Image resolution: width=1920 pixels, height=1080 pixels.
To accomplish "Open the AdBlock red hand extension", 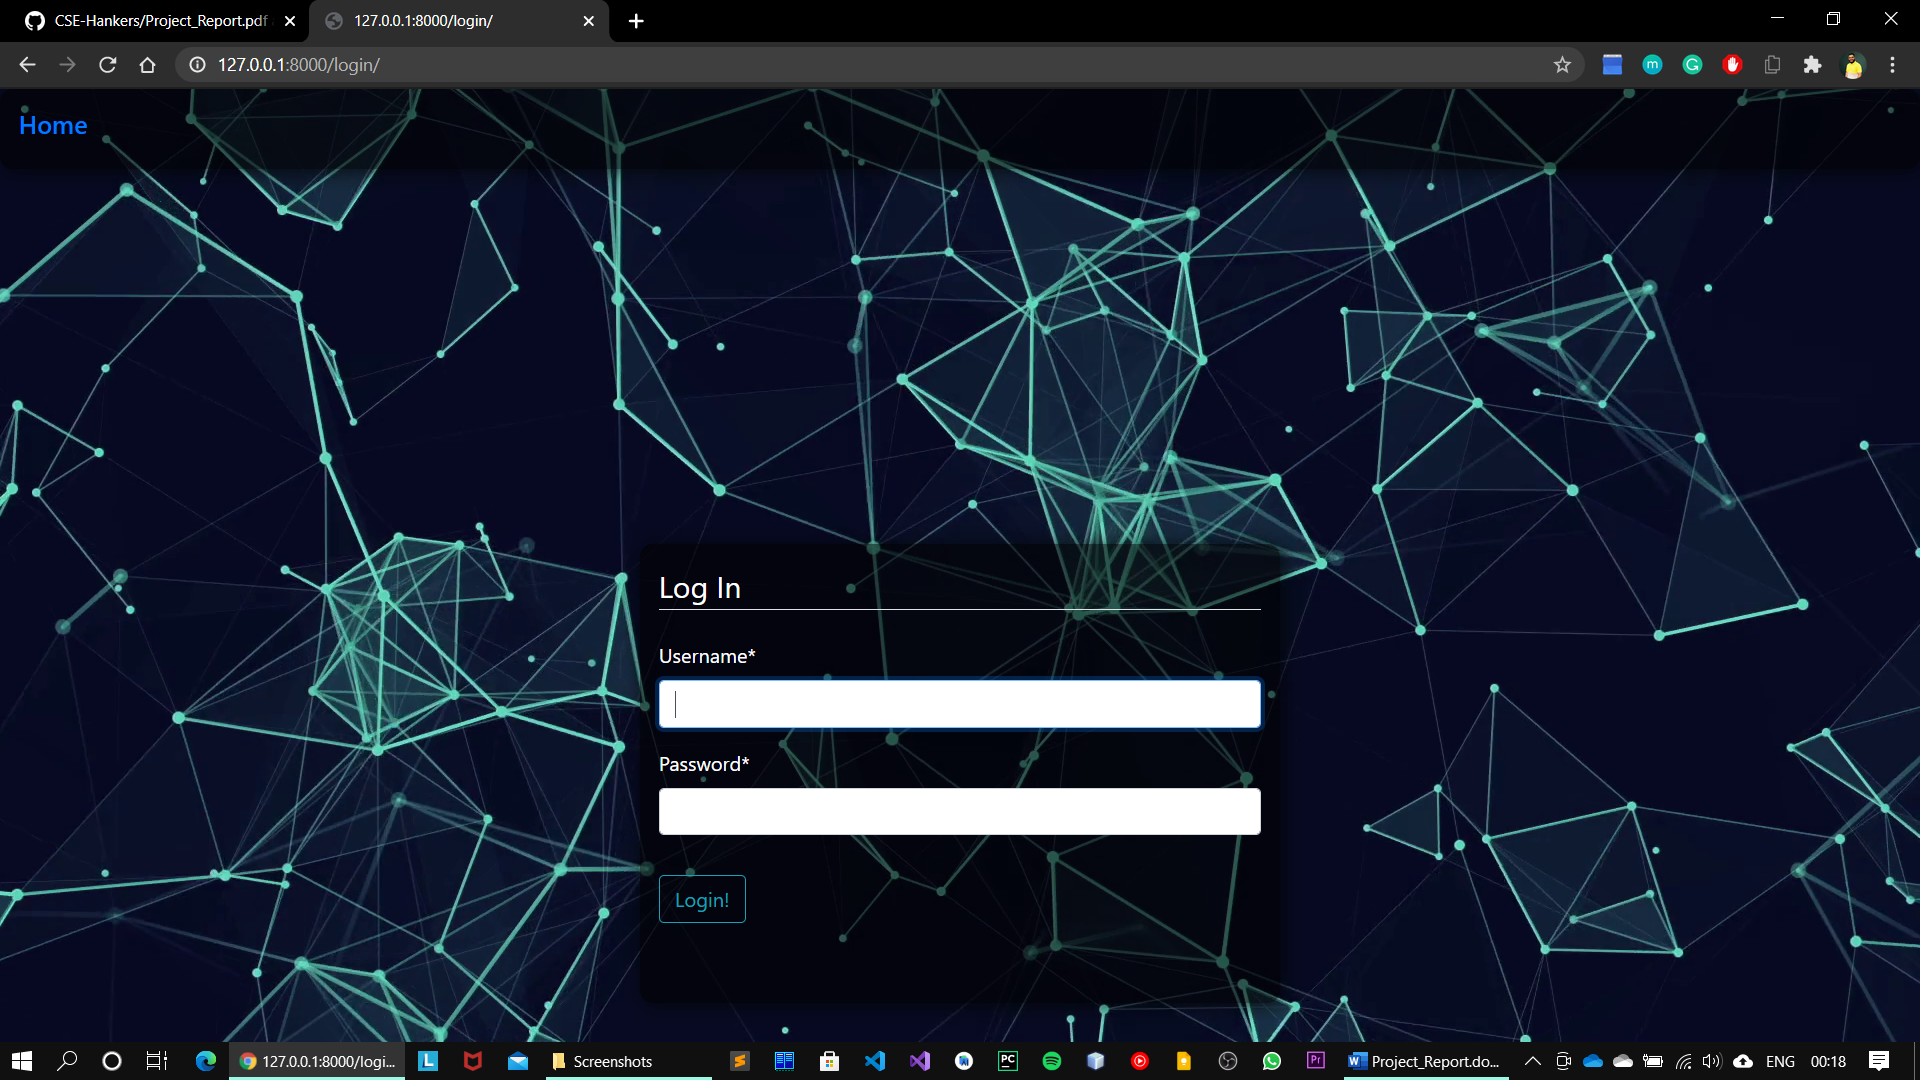I will pos(1733,65).
